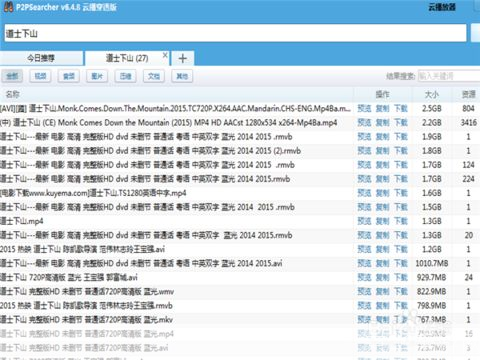
Task: Copy the 1.7GB result with 224 sources
Action: point(382,179)
